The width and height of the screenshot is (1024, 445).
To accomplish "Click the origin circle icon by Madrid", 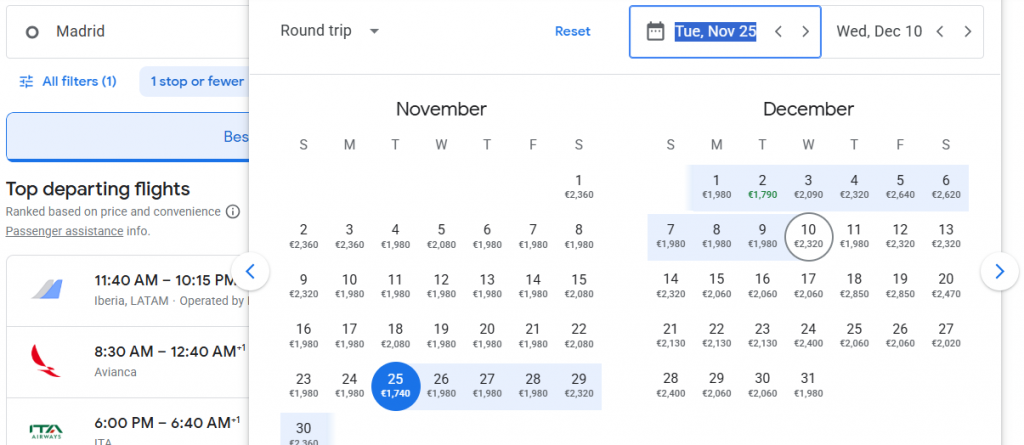I will pyautogui.click(x=31, y=32).
